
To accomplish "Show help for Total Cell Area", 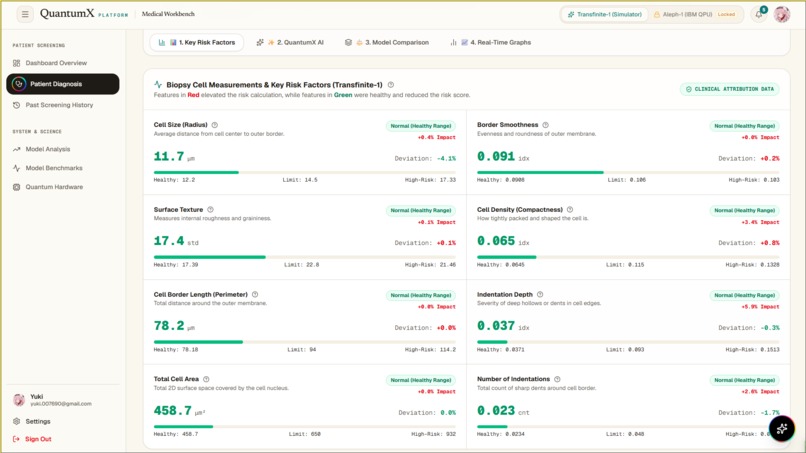I will 206,379.
